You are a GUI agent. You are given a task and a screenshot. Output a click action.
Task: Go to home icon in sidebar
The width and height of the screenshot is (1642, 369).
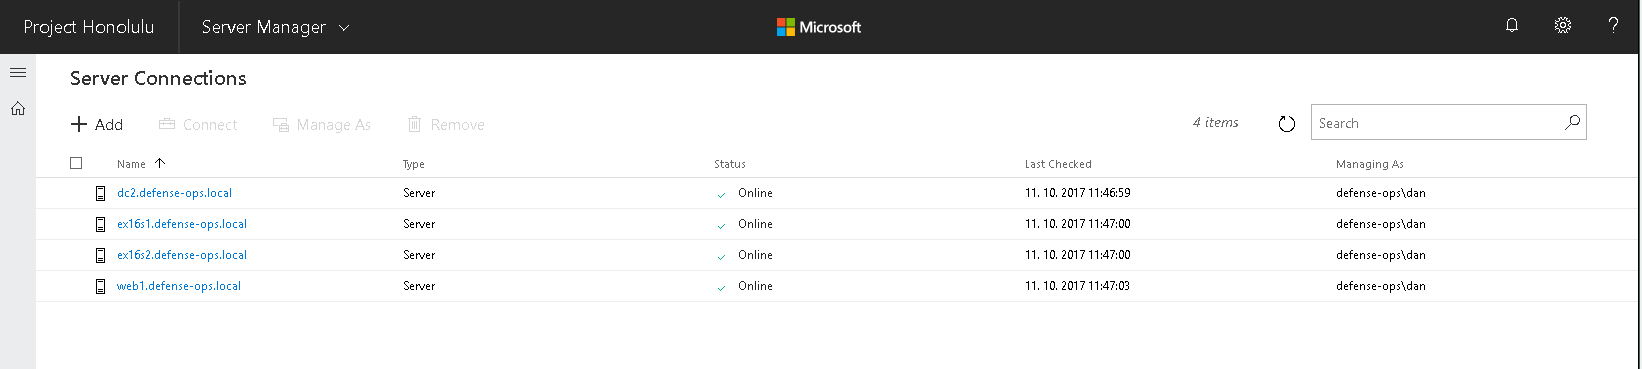(x=18, y=108)
